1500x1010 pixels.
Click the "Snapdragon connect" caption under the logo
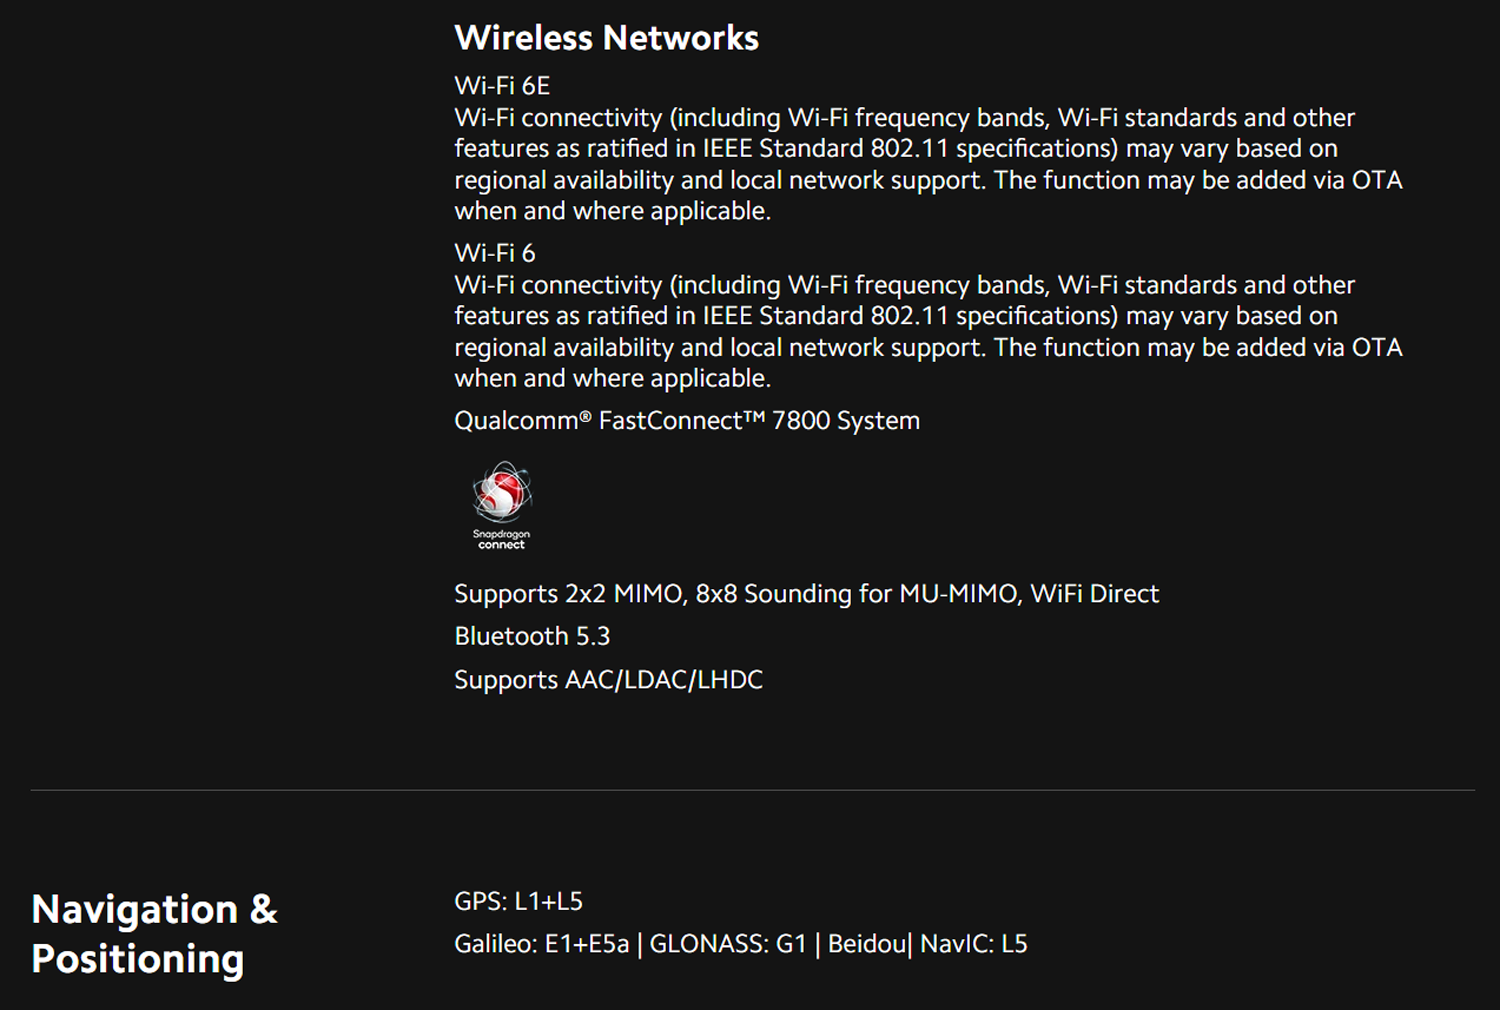(501, 540)
